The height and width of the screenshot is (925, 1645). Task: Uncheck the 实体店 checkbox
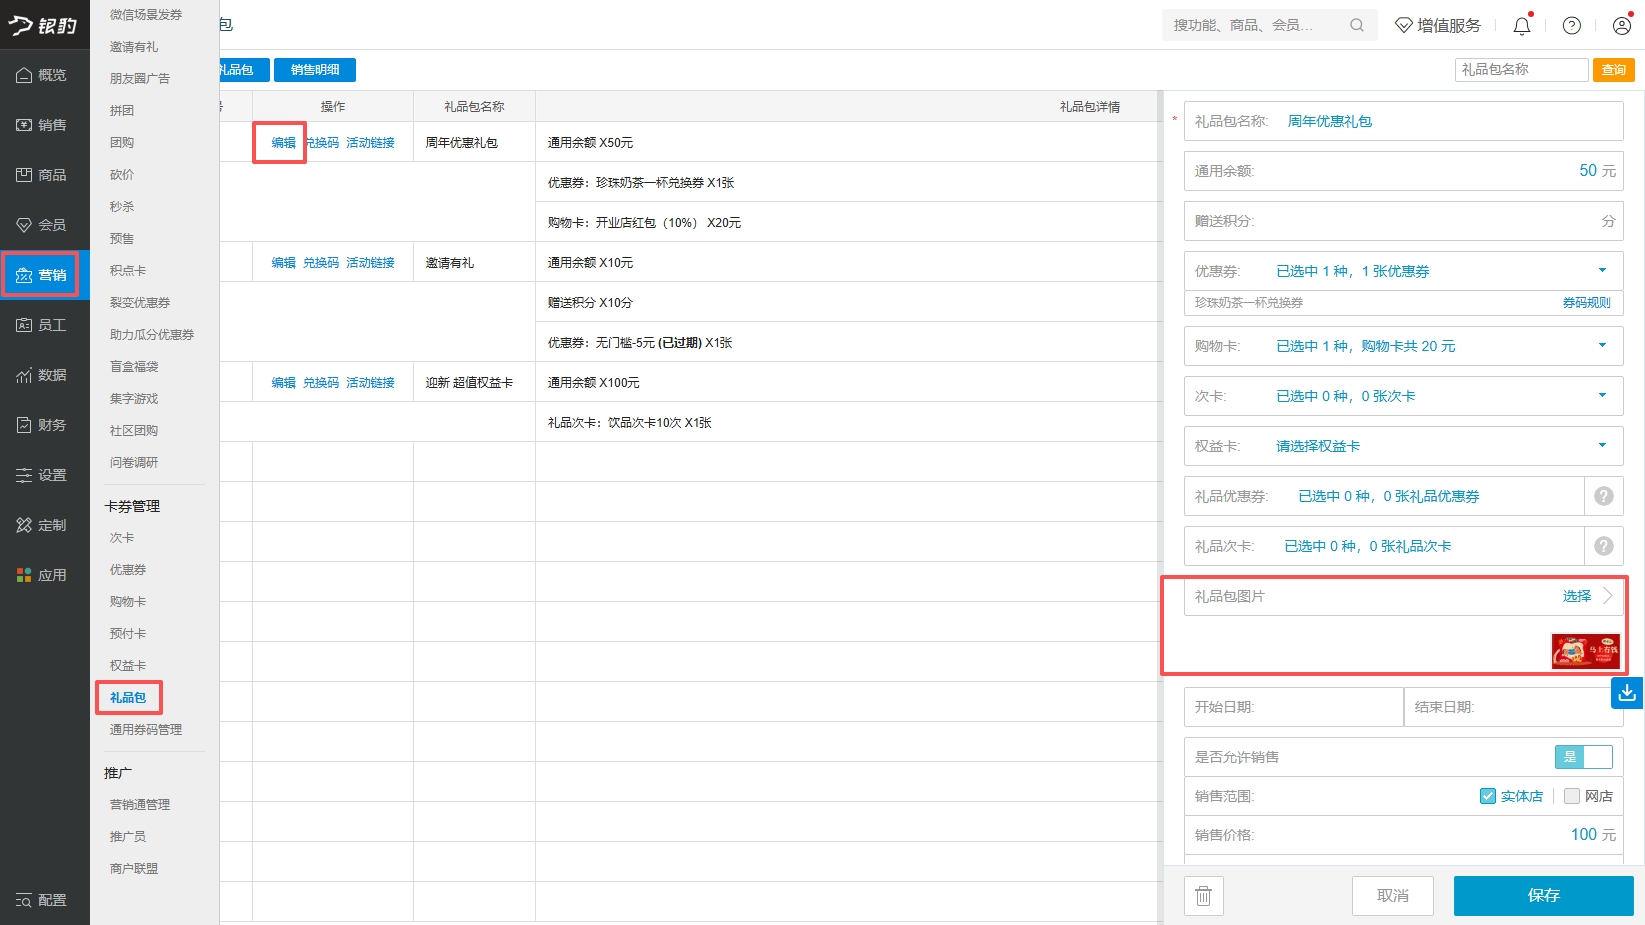tap(1488, 796)
